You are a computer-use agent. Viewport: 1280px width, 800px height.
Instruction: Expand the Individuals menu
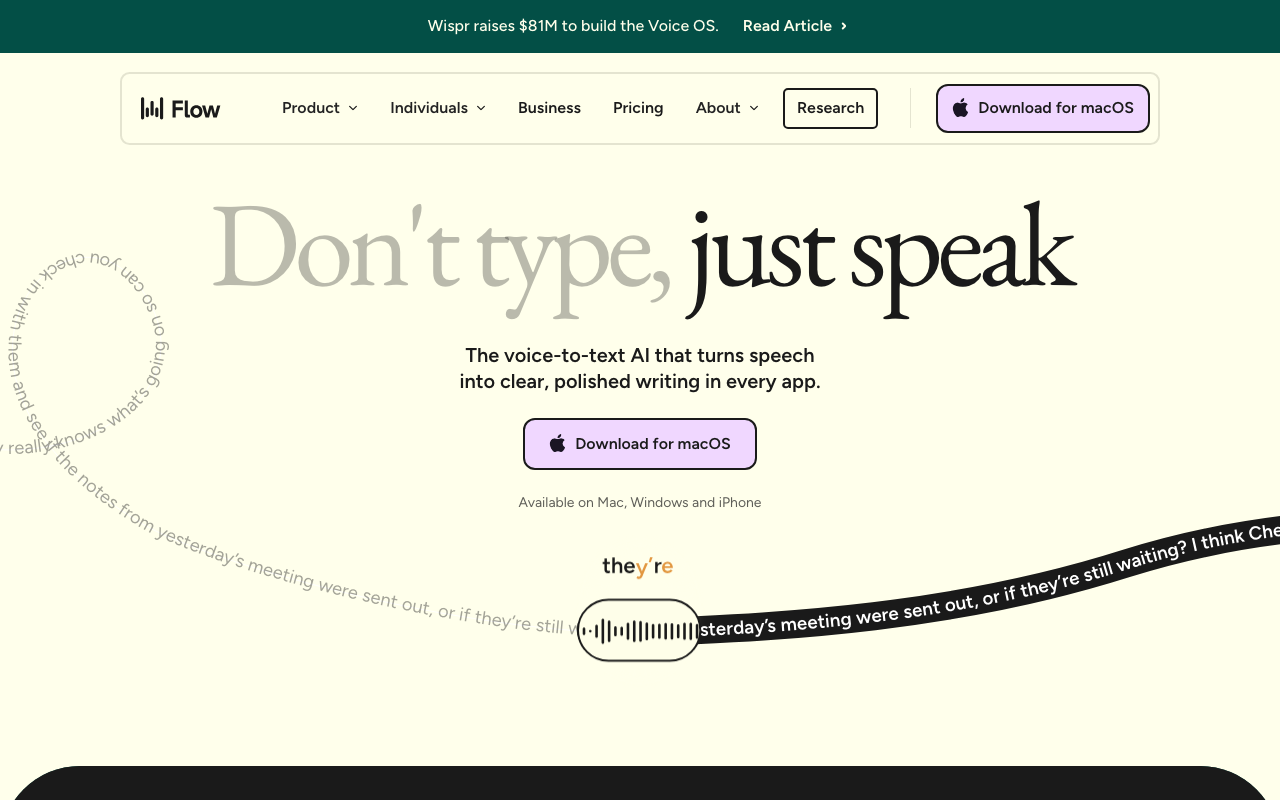[437, 108]
